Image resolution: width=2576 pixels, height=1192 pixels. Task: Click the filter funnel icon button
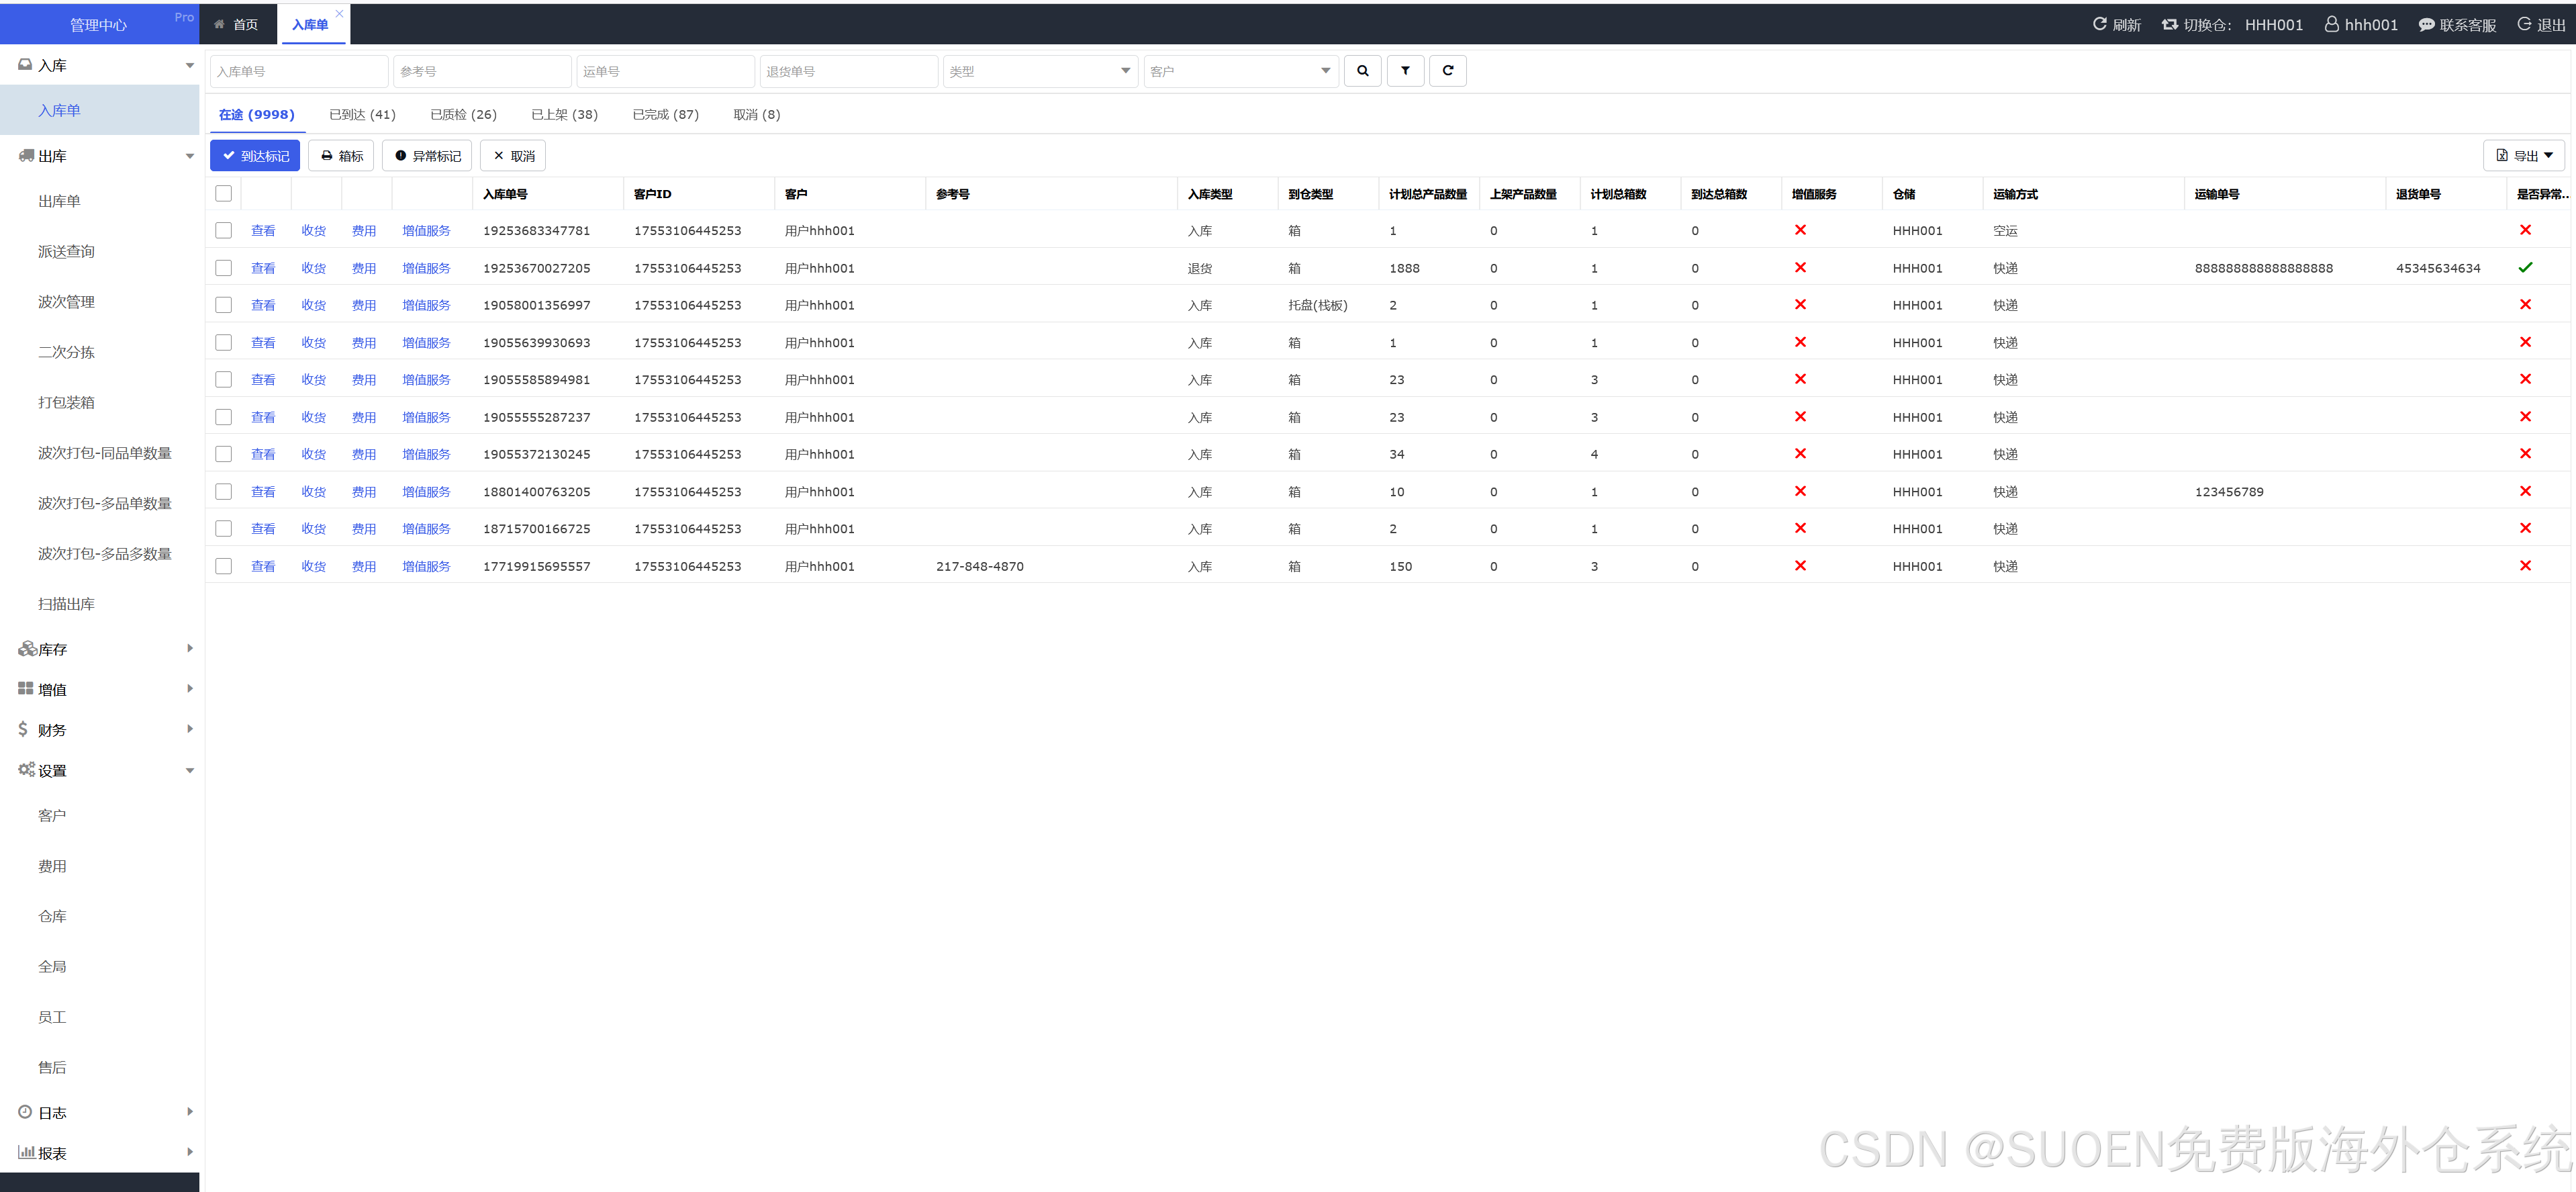click(x=1405, y=71)
